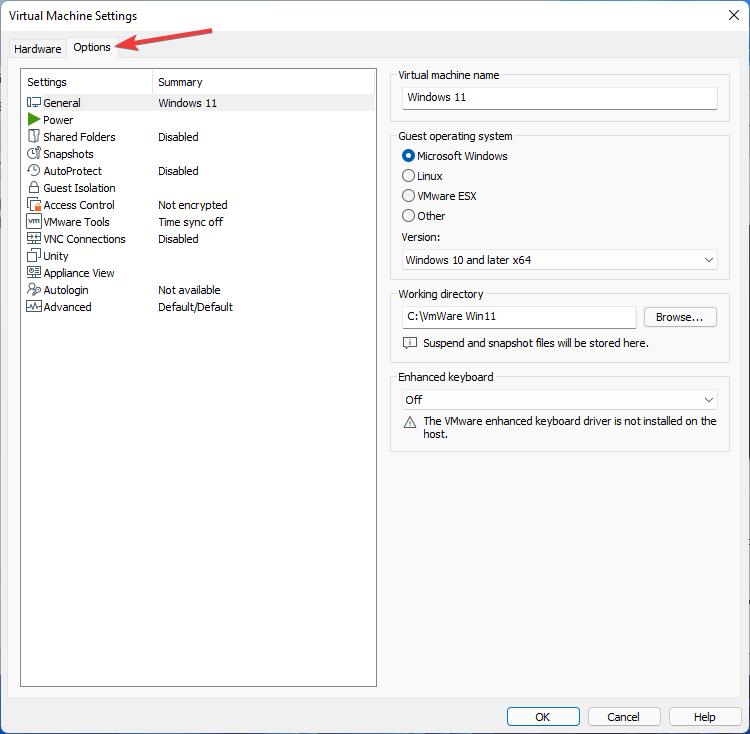
Task: Select the VMware Tools row label
Action: pyautogui.click(x=77, y=222)
